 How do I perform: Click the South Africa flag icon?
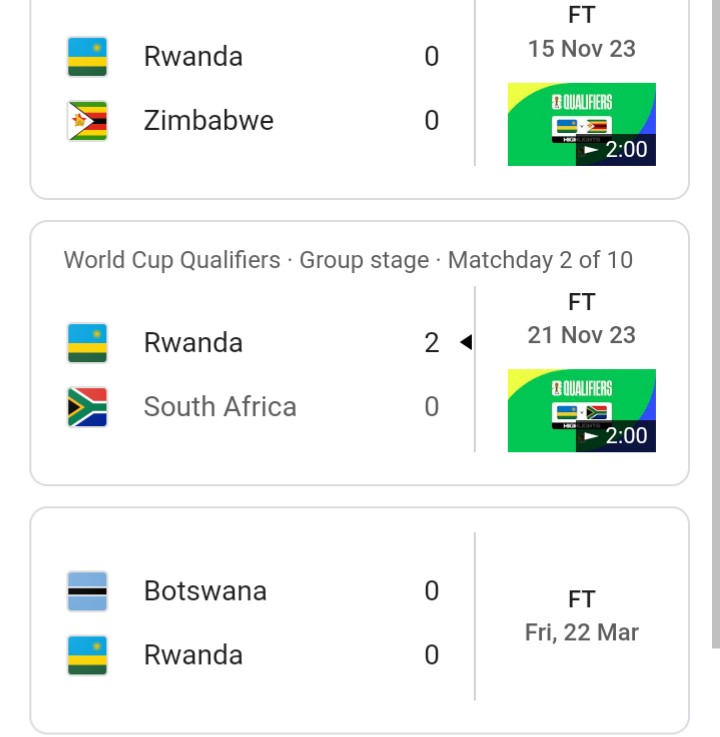pos(88,407)
